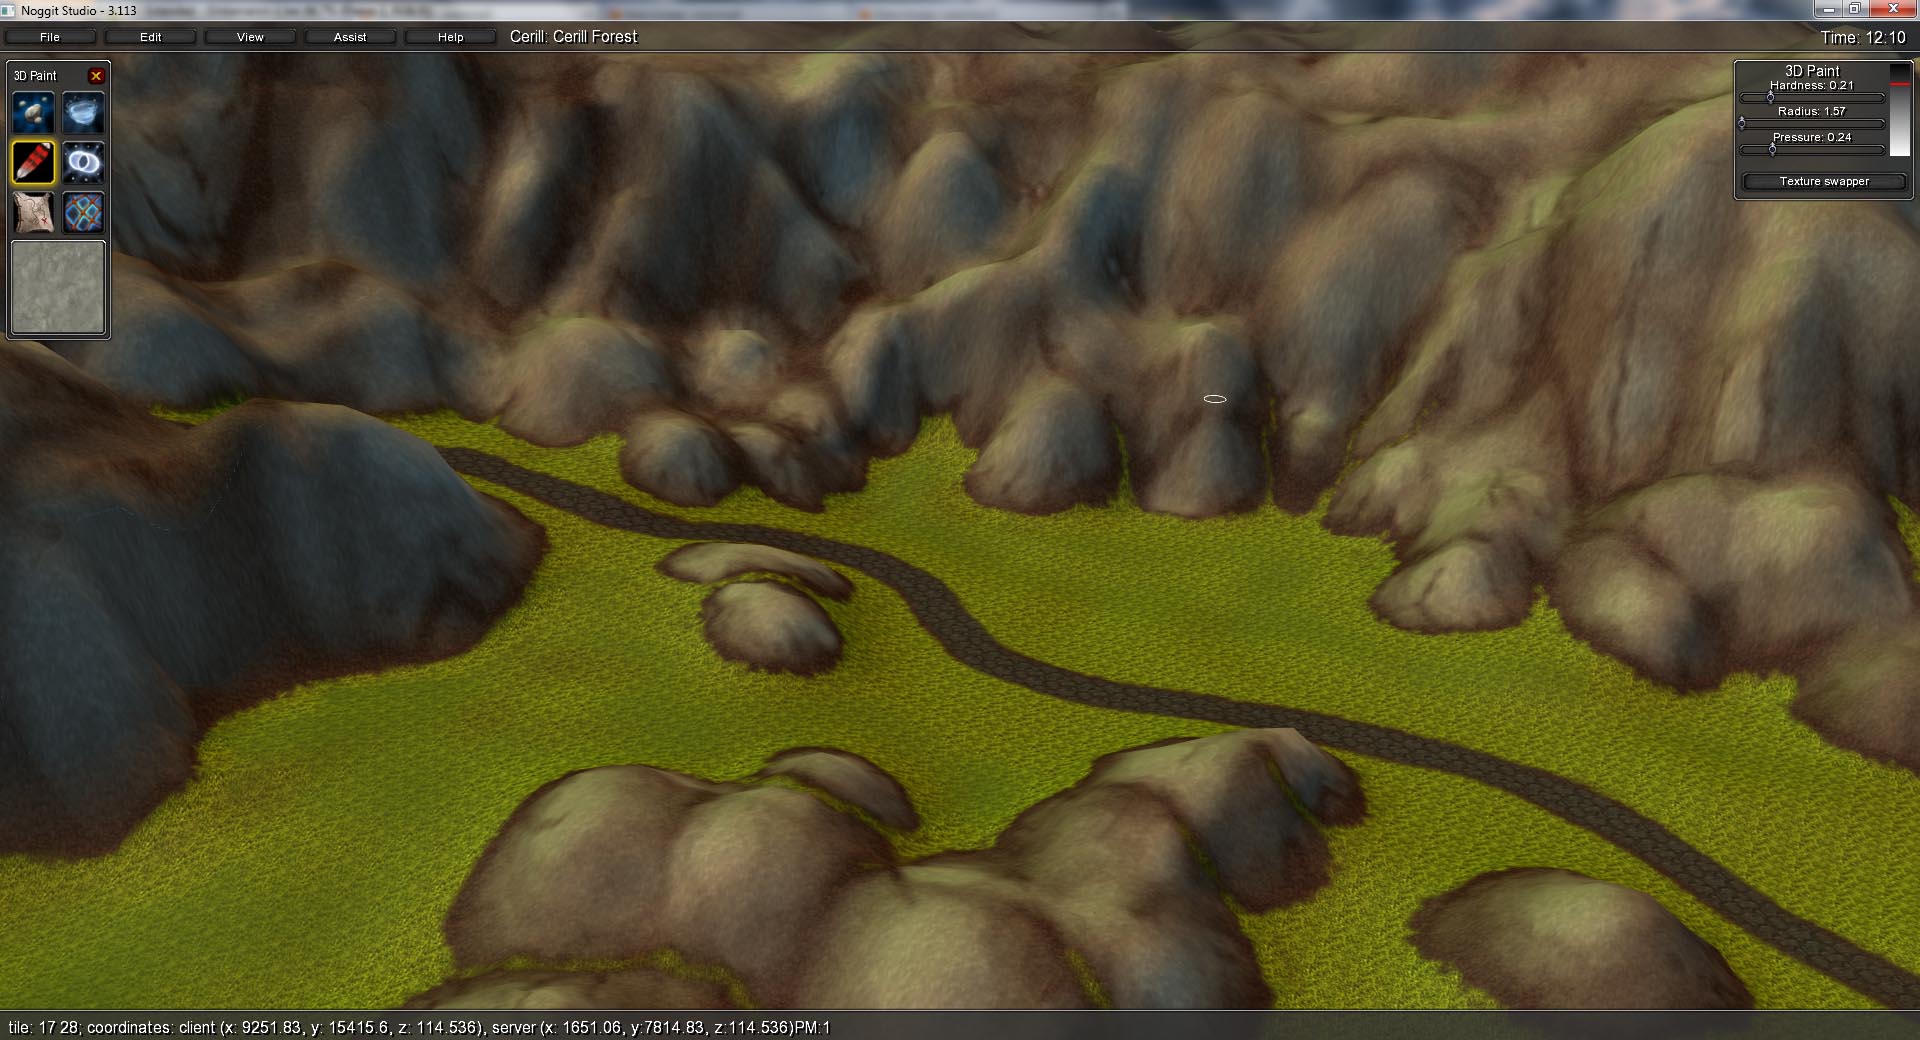Click the paint opacity gradient bar

(x=1899, y=109)
